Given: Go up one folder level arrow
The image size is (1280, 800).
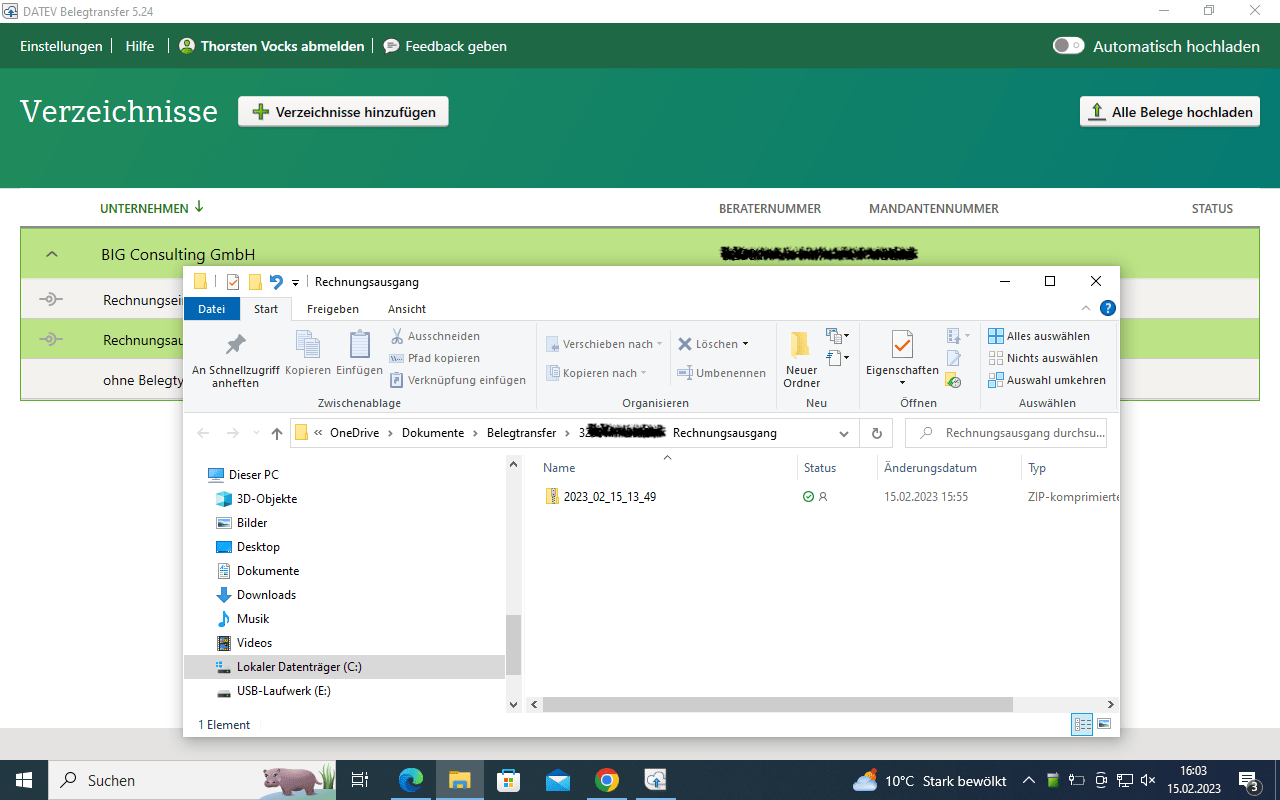Looking at the screenshot, I should [x=277, y=433].
